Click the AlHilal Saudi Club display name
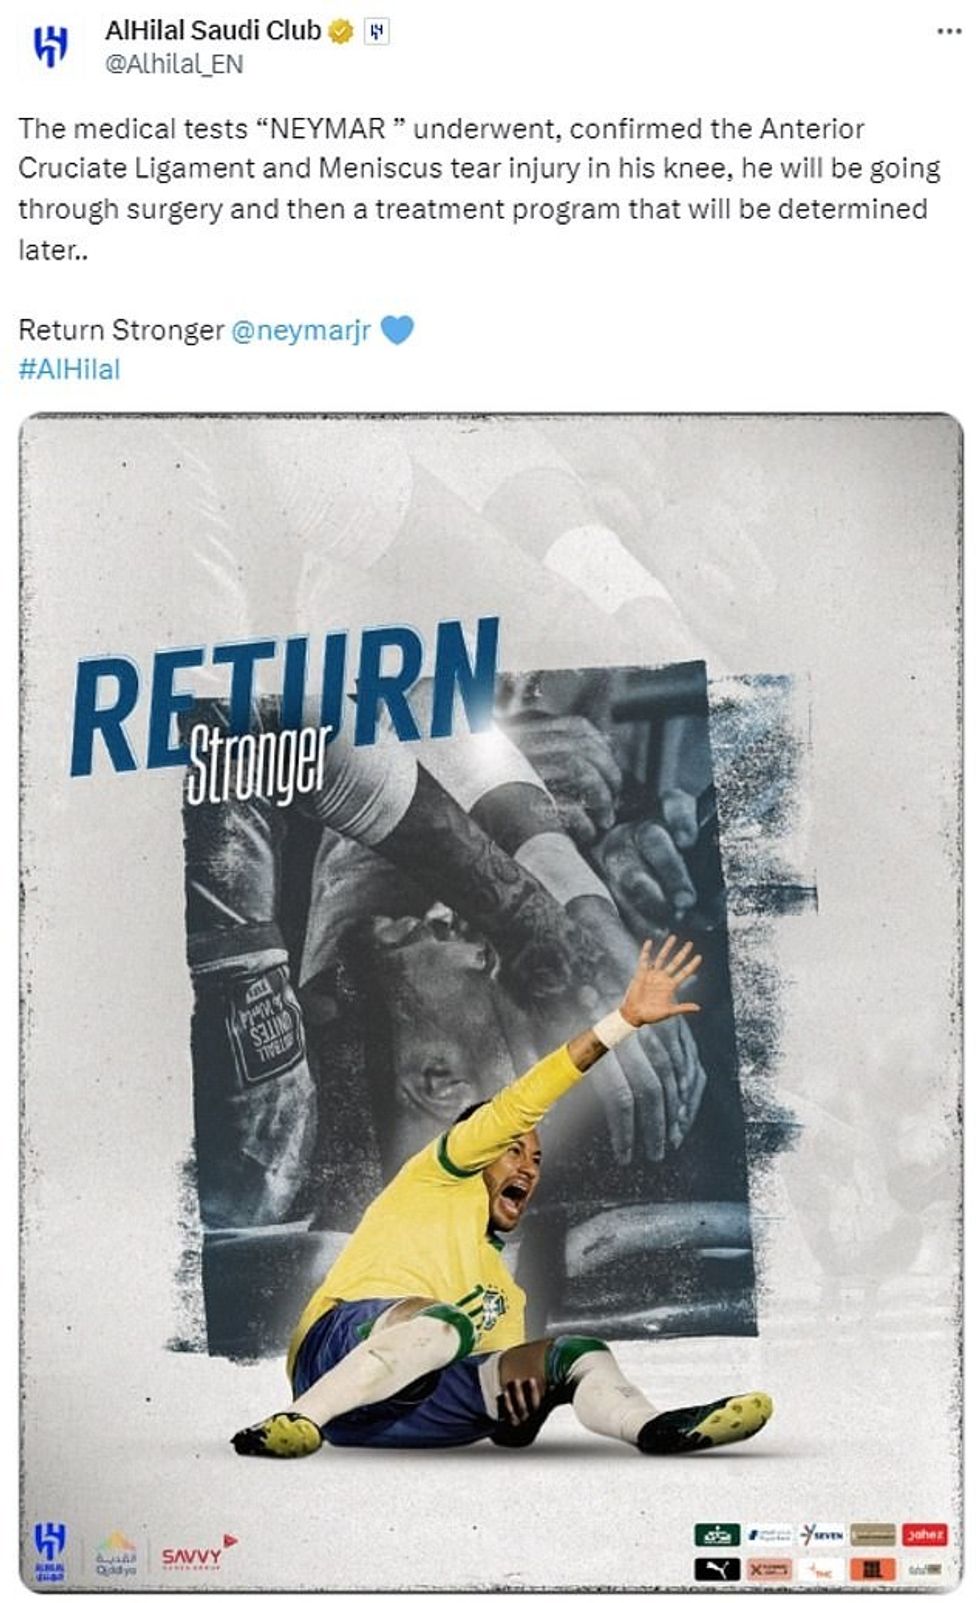The height and width of the screenshot is (1603, 980). pyautogui.click(x=213, y=31)
